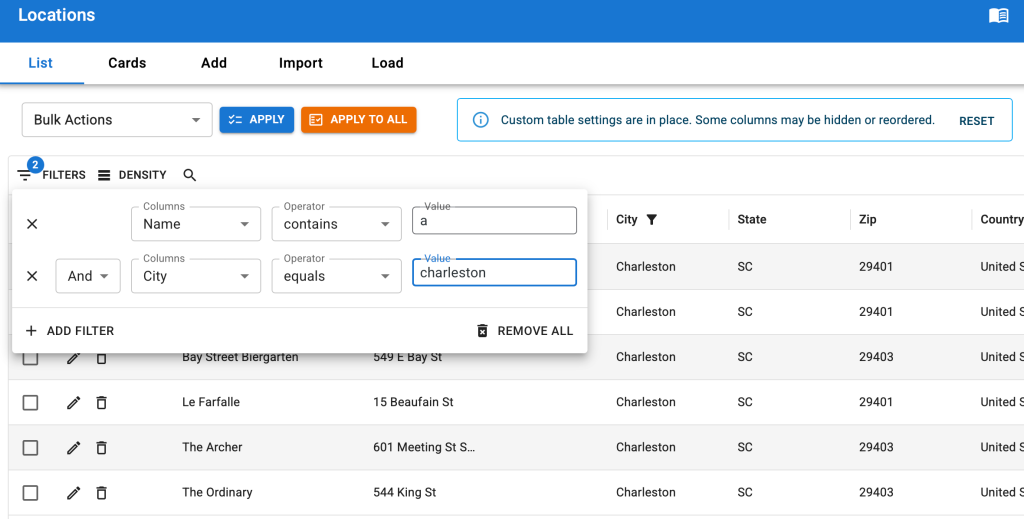Remove the City equals filter row
Image resolution: width=1024 pixels, height=519 pixels.
(x=32, y=276)
